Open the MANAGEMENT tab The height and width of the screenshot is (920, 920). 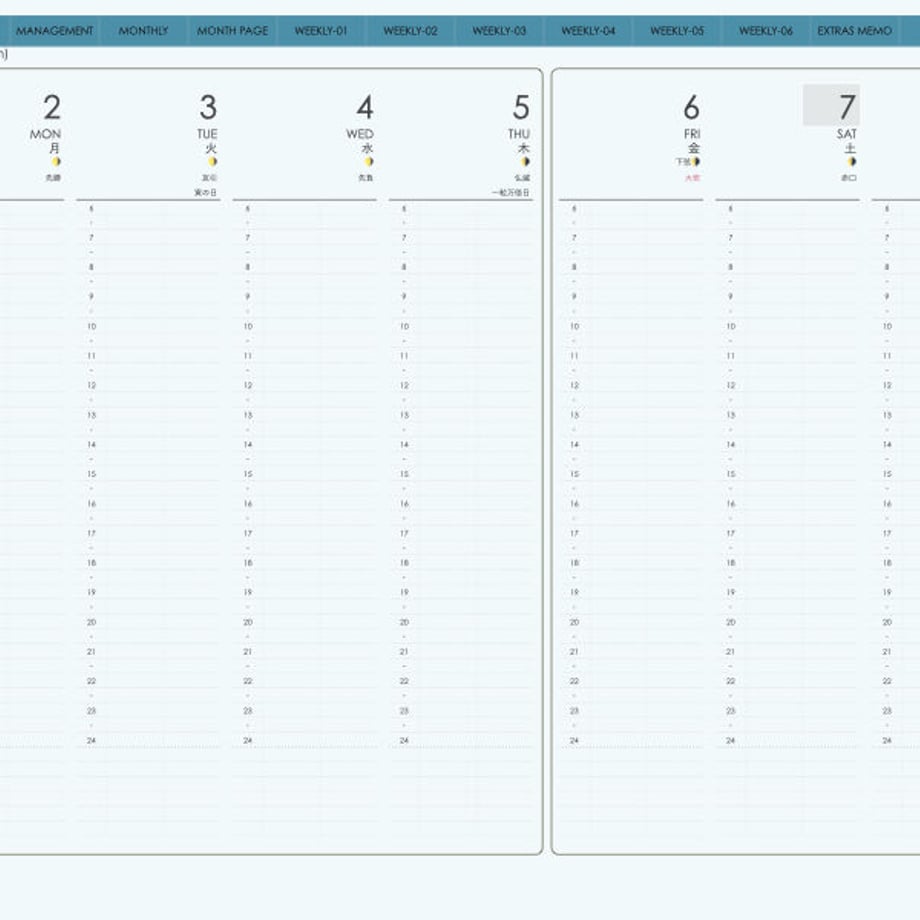coord(54,31)
